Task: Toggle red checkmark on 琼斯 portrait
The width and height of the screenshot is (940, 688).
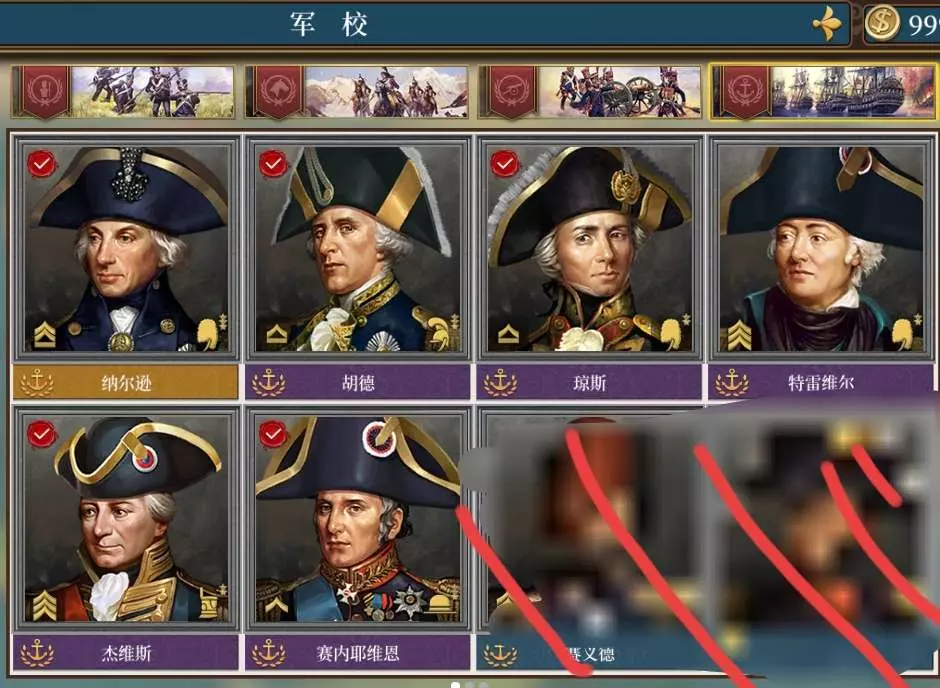Action: 505,163
